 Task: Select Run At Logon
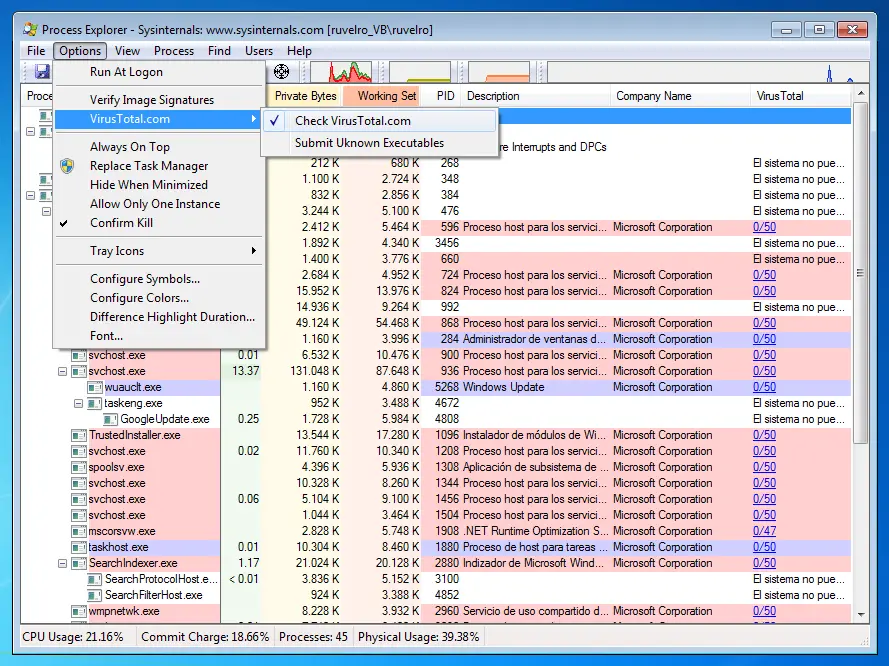pyautogui.click(x=159, y=72)
